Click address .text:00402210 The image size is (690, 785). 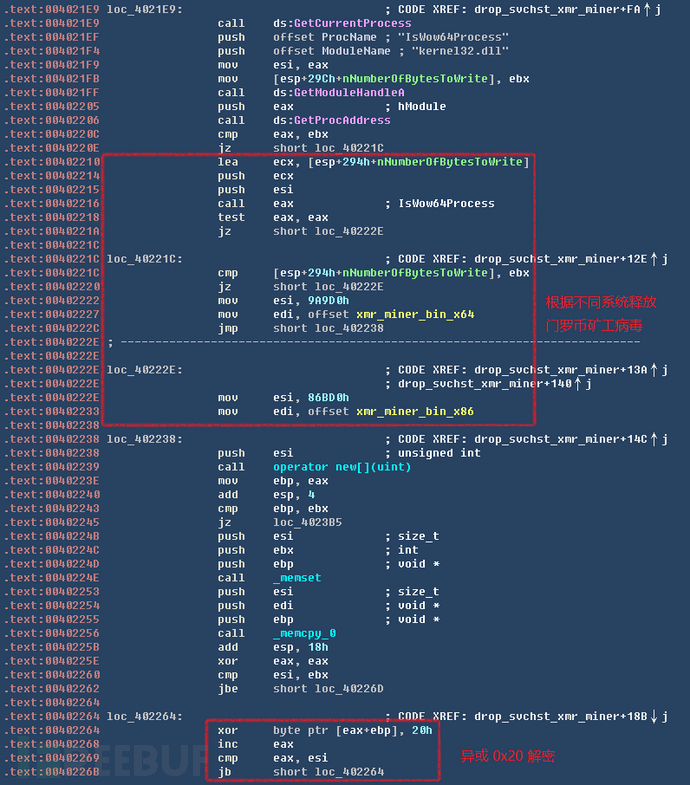click(52, 162)
